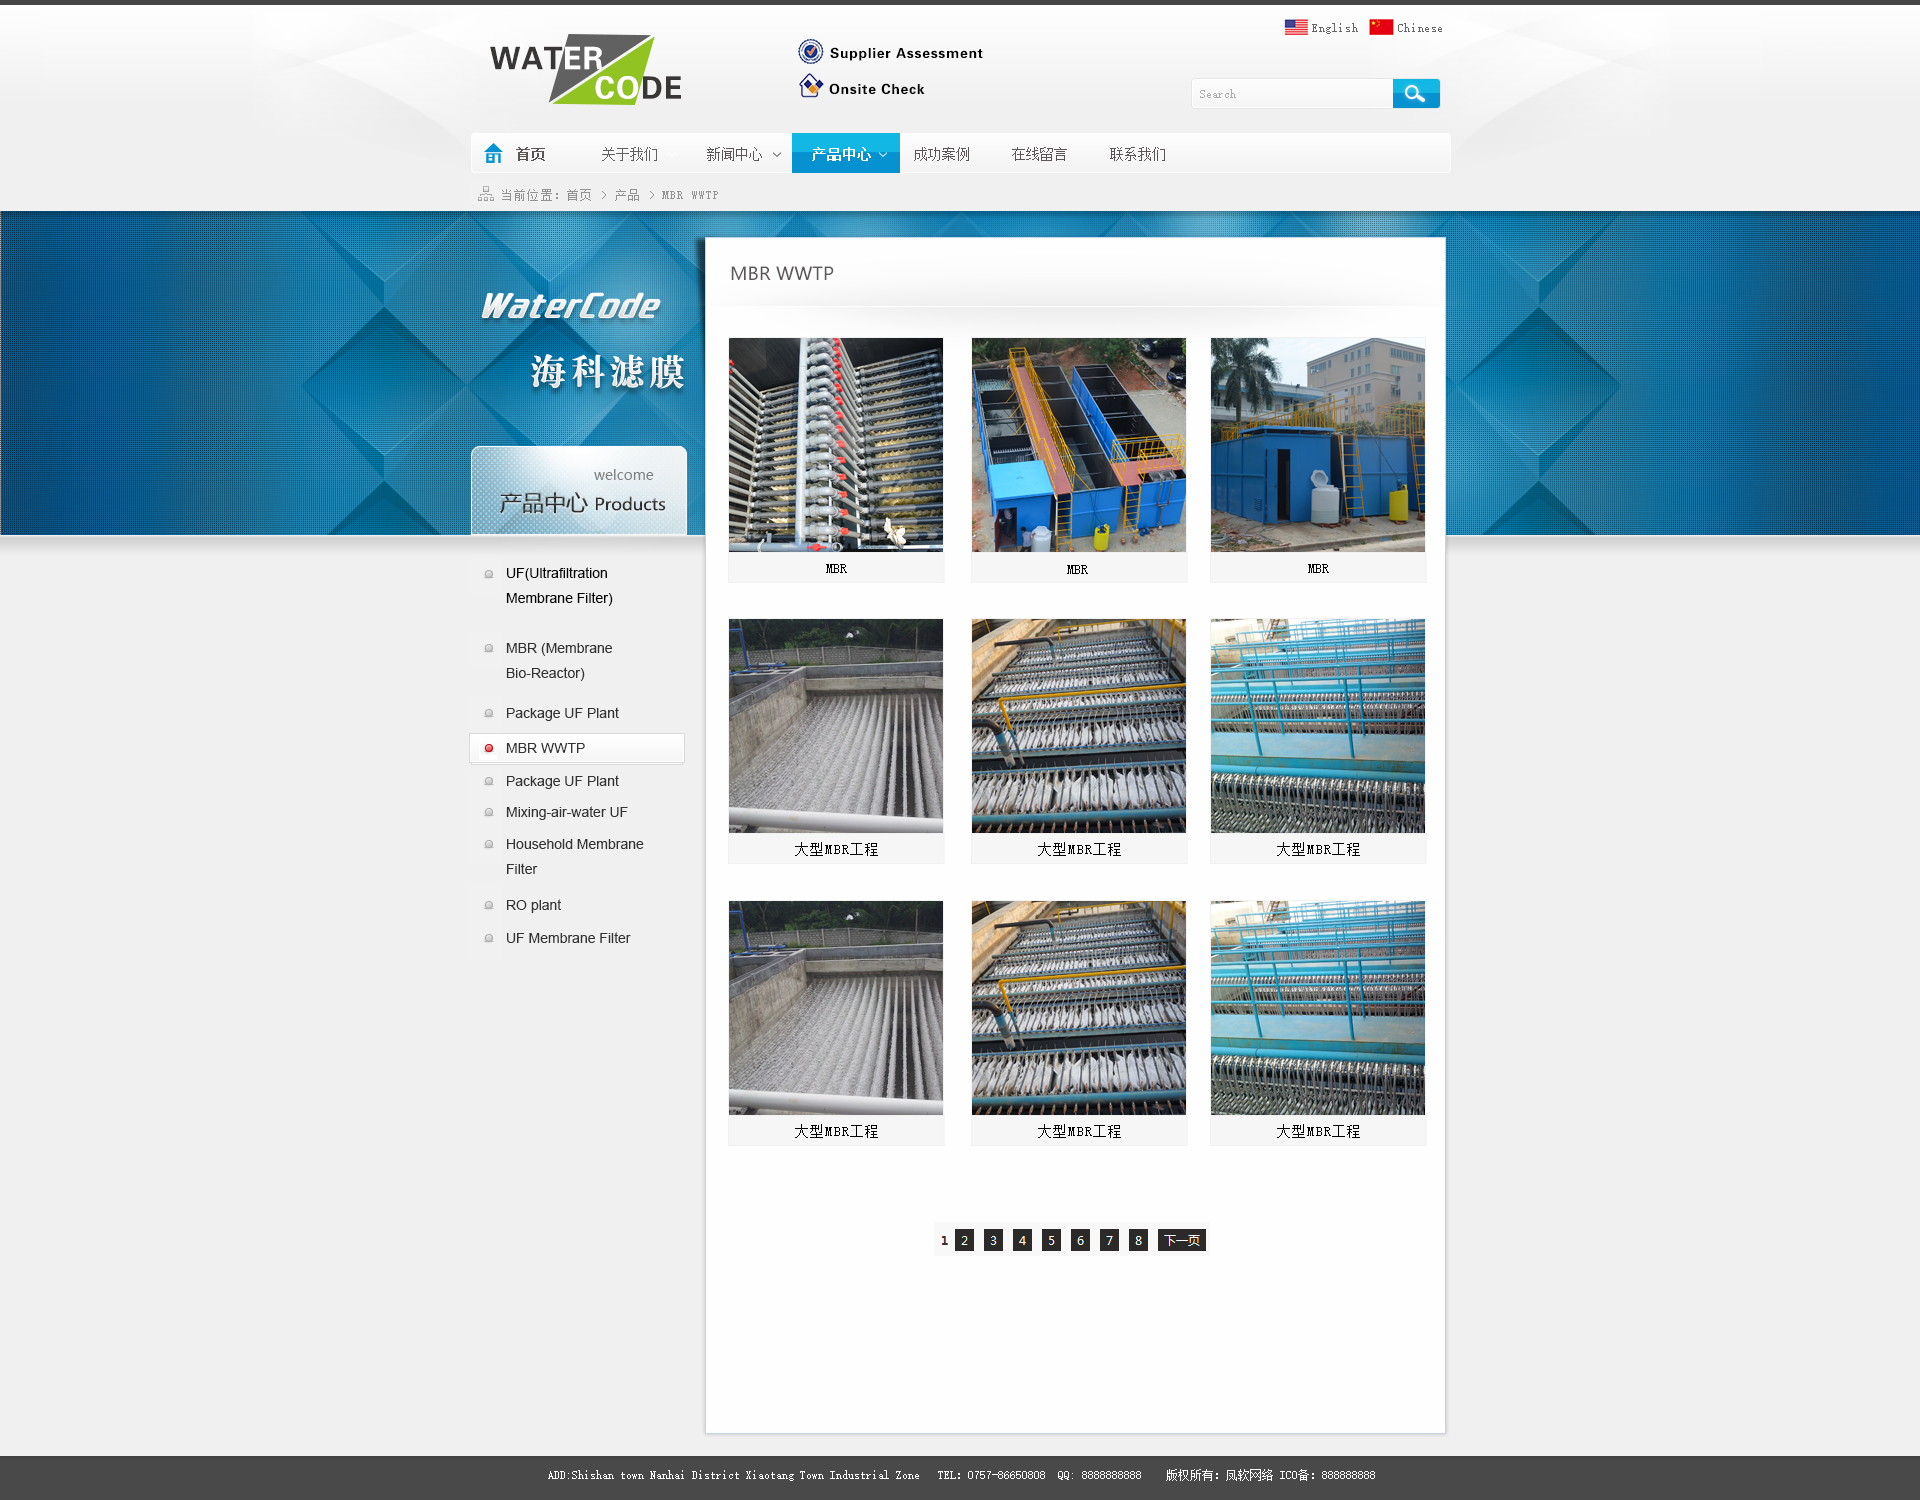This screenshot has height=1500, width=1920.
Task: Jump to page 5 in pagination
Action: [1051, 1240]
